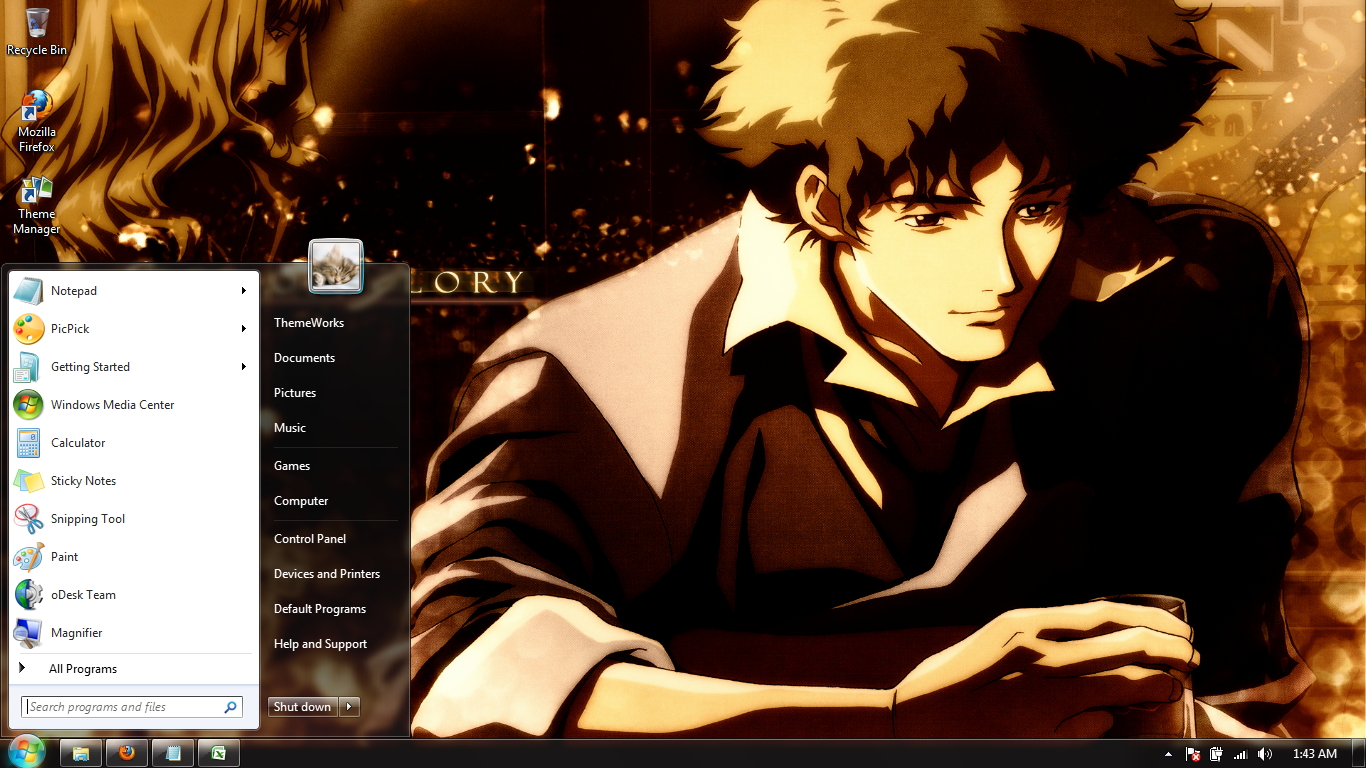Open the notepad taskbar icon

(x=173, y=754)
